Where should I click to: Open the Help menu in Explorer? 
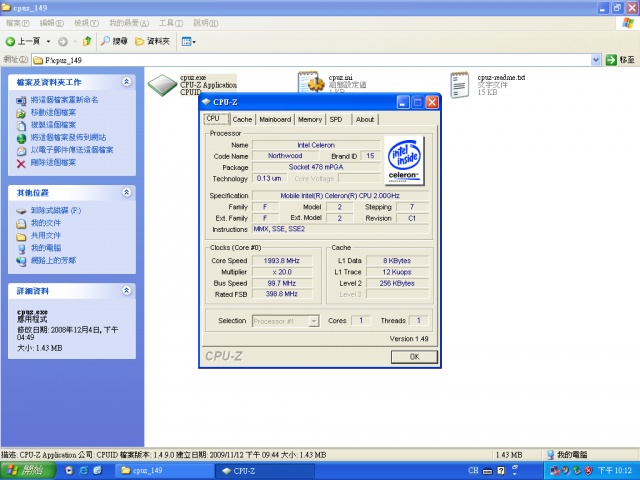(x=205, y=23)
